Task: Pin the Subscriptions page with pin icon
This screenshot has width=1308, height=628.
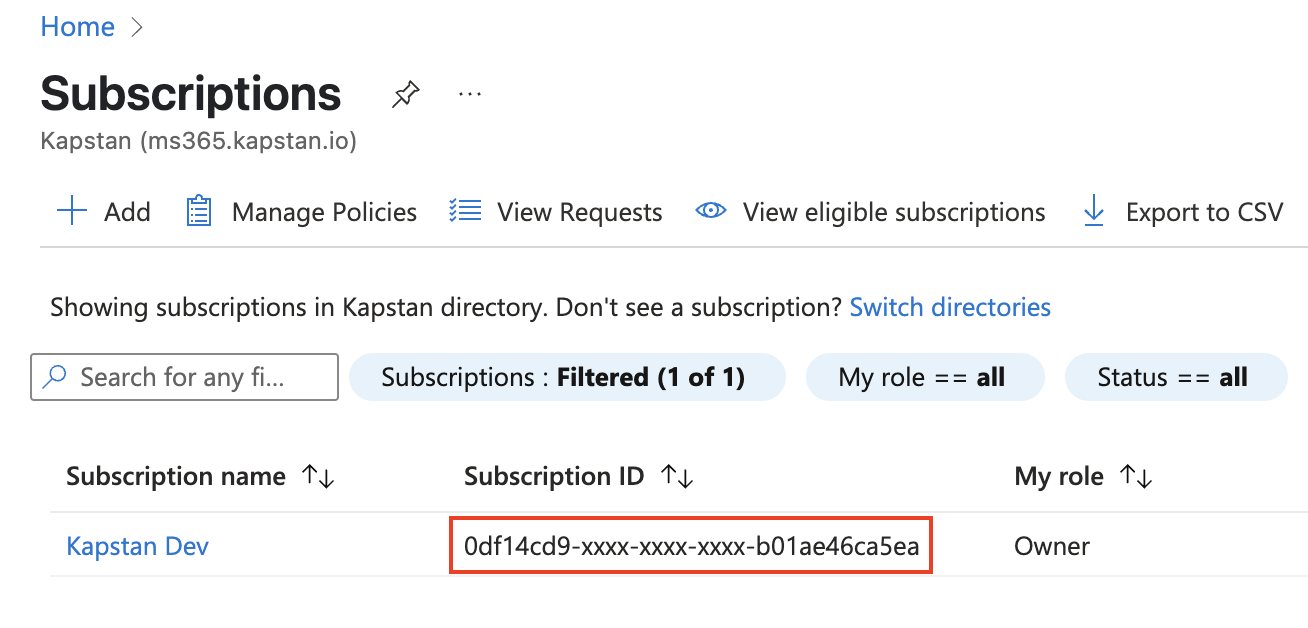Action: (x=405, y=95)
